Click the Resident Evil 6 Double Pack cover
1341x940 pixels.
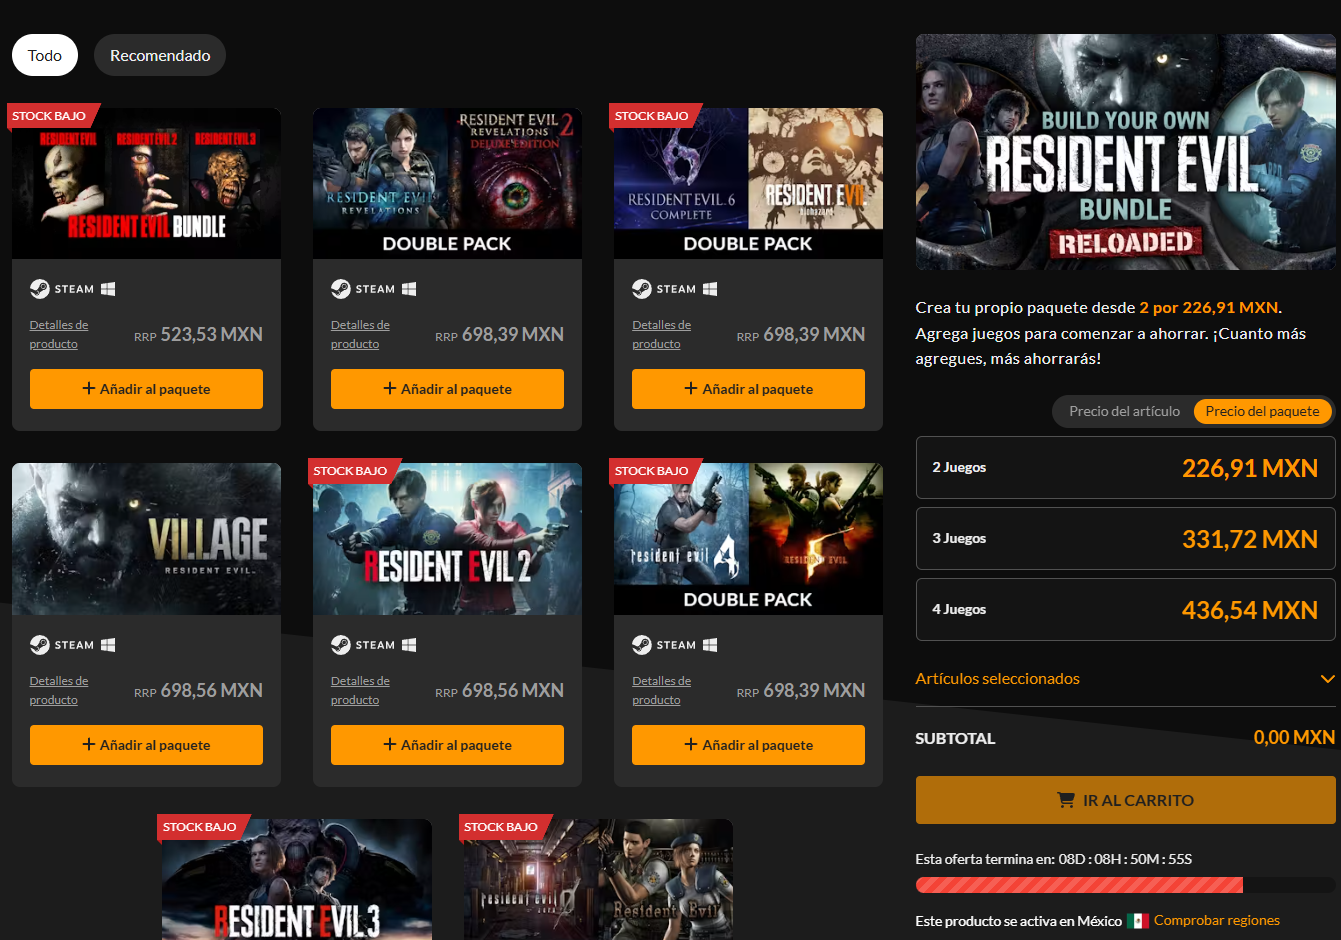pyautogui.click(x=748, y=183)
